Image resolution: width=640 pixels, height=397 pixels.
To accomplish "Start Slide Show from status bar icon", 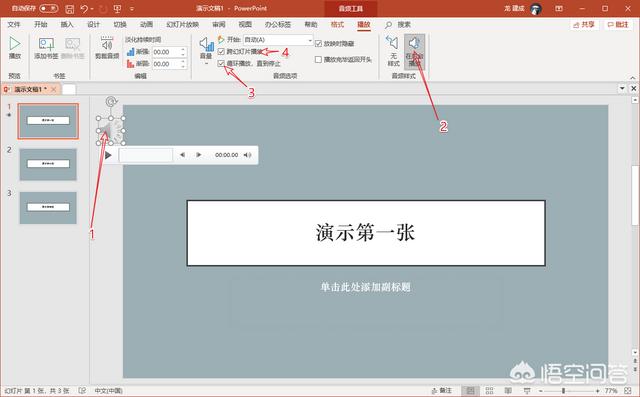I will coord(527,391).
